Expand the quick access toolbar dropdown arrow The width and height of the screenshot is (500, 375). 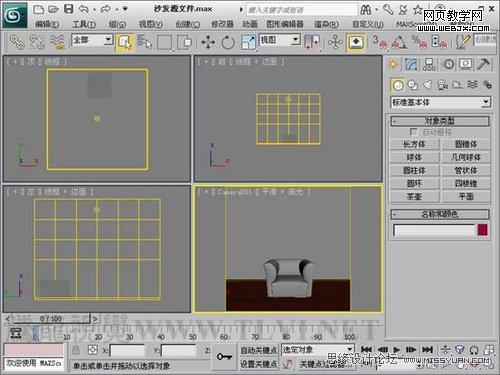click(x=125, y=9)
